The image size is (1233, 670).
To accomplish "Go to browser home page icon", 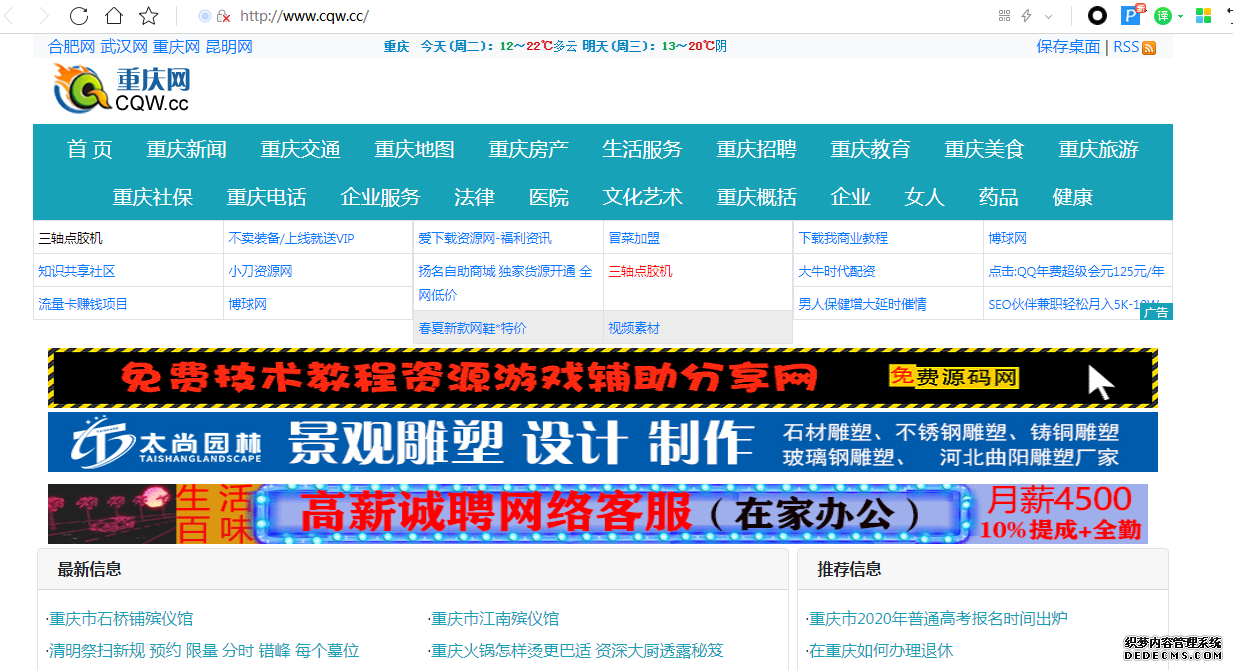I will coord(114,16).
